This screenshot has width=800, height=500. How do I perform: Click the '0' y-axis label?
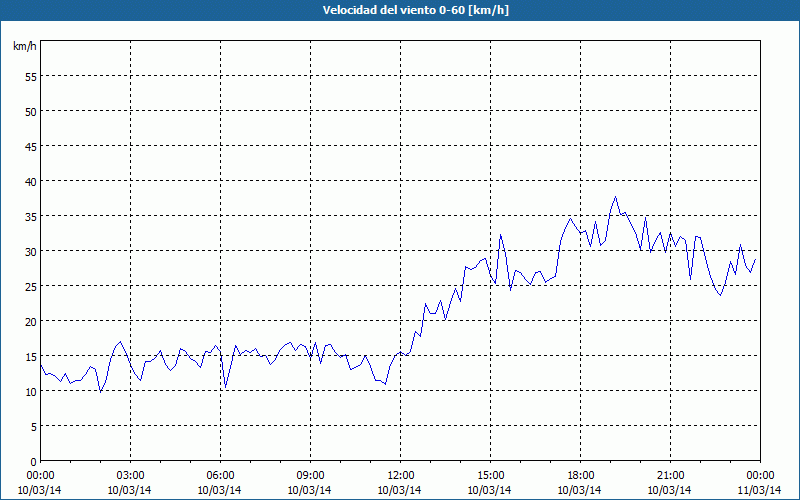click(x=34, y=462)
